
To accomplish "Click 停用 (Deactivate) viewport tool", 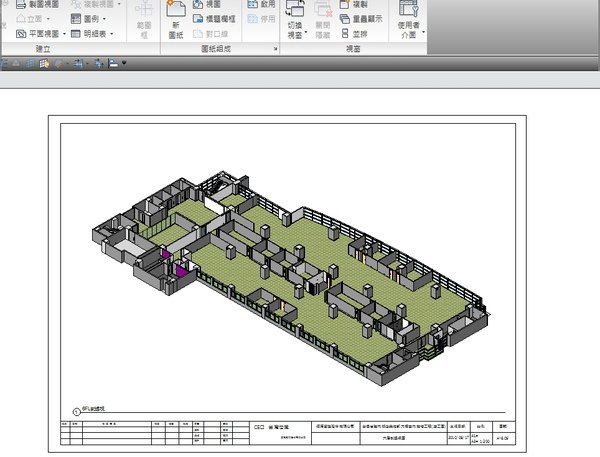I will click(262, 19).
